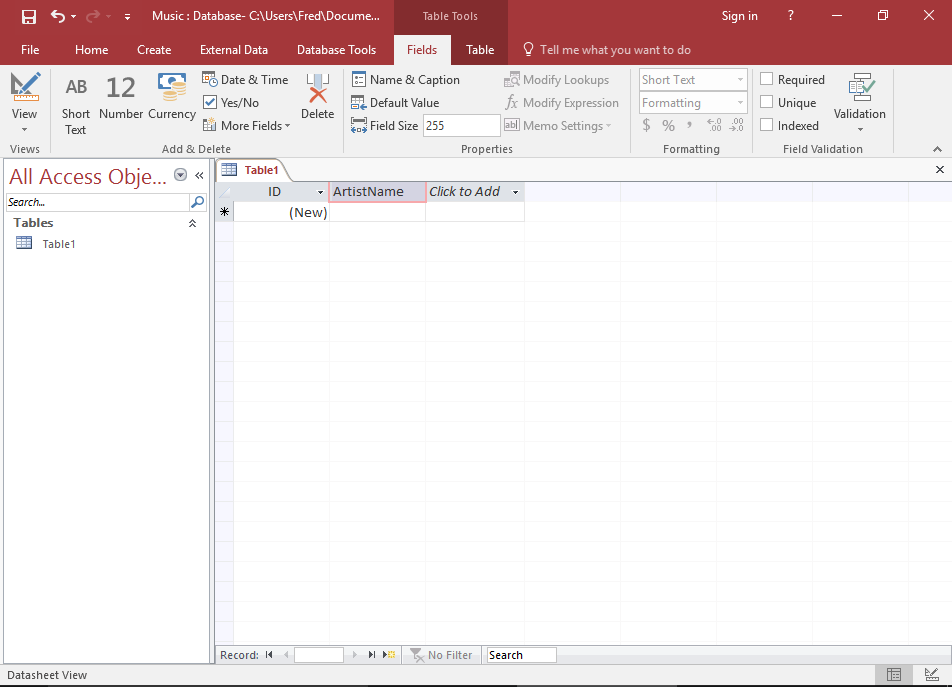The width and height of the screenshot is (952, 687).
Task: Open the More Fields dropdown
Action: coord(246,126)
